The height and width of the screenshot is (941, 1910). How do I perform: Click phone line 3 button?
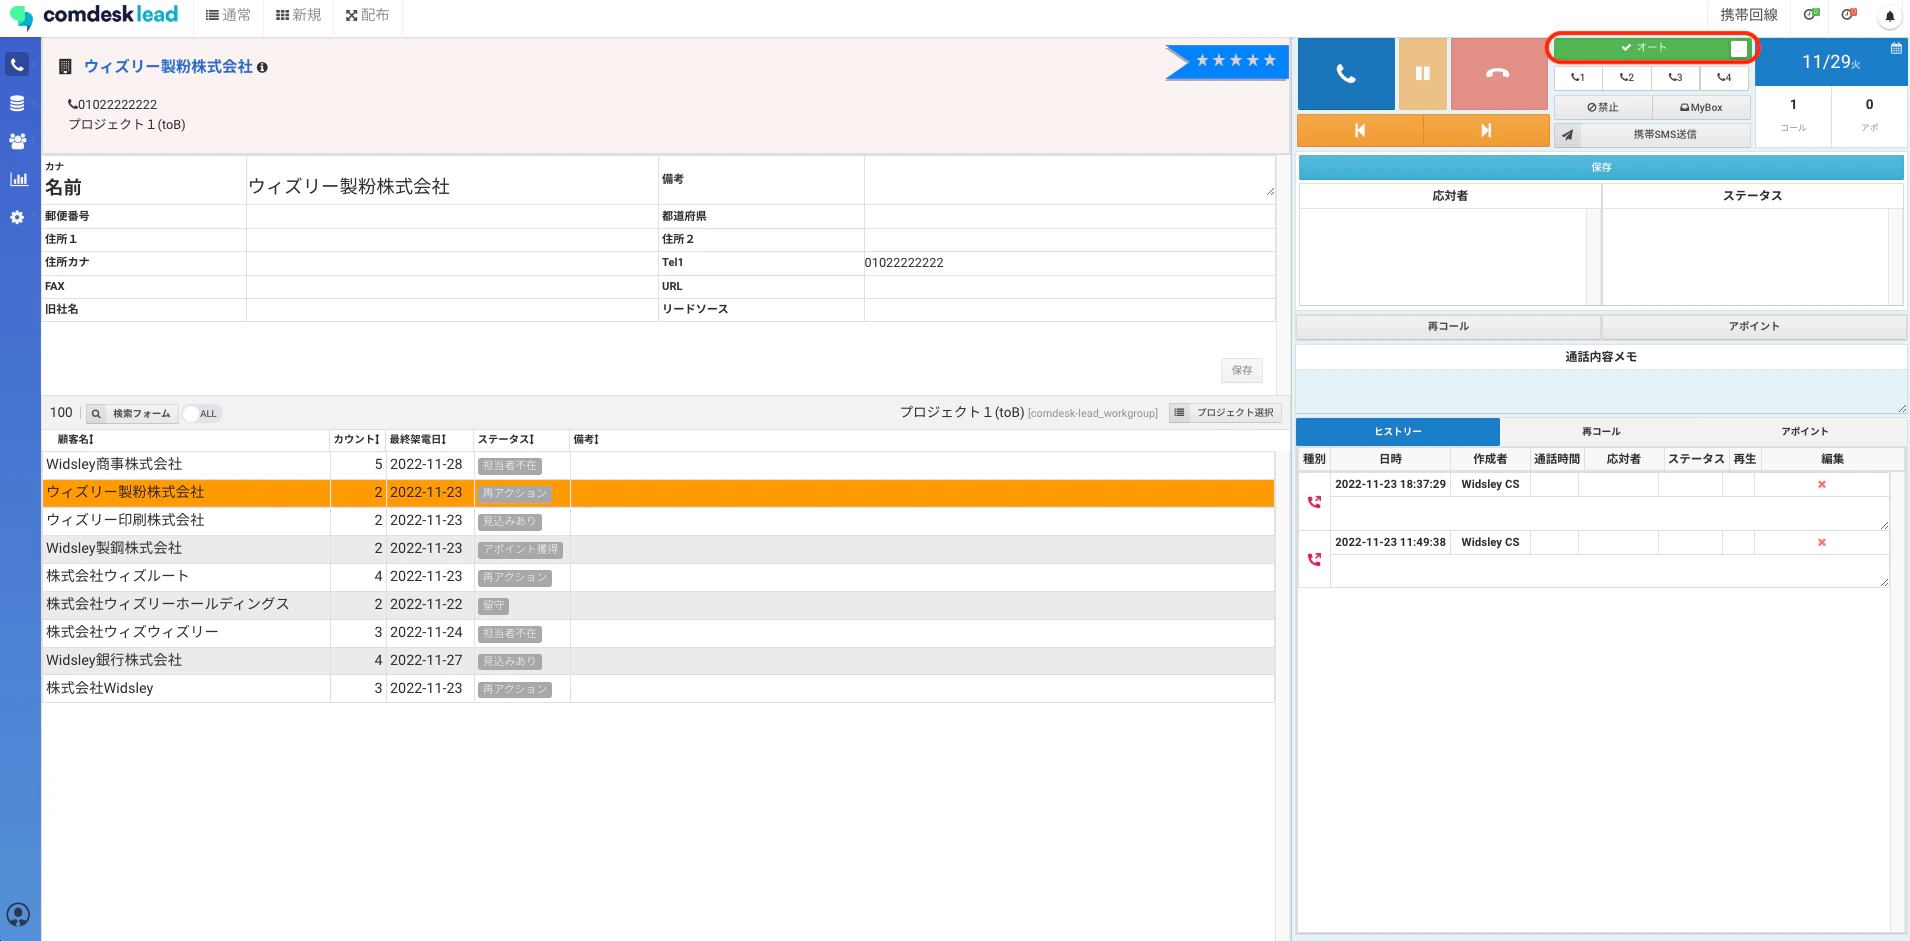pyautogui.click(x=1675, y=77)
